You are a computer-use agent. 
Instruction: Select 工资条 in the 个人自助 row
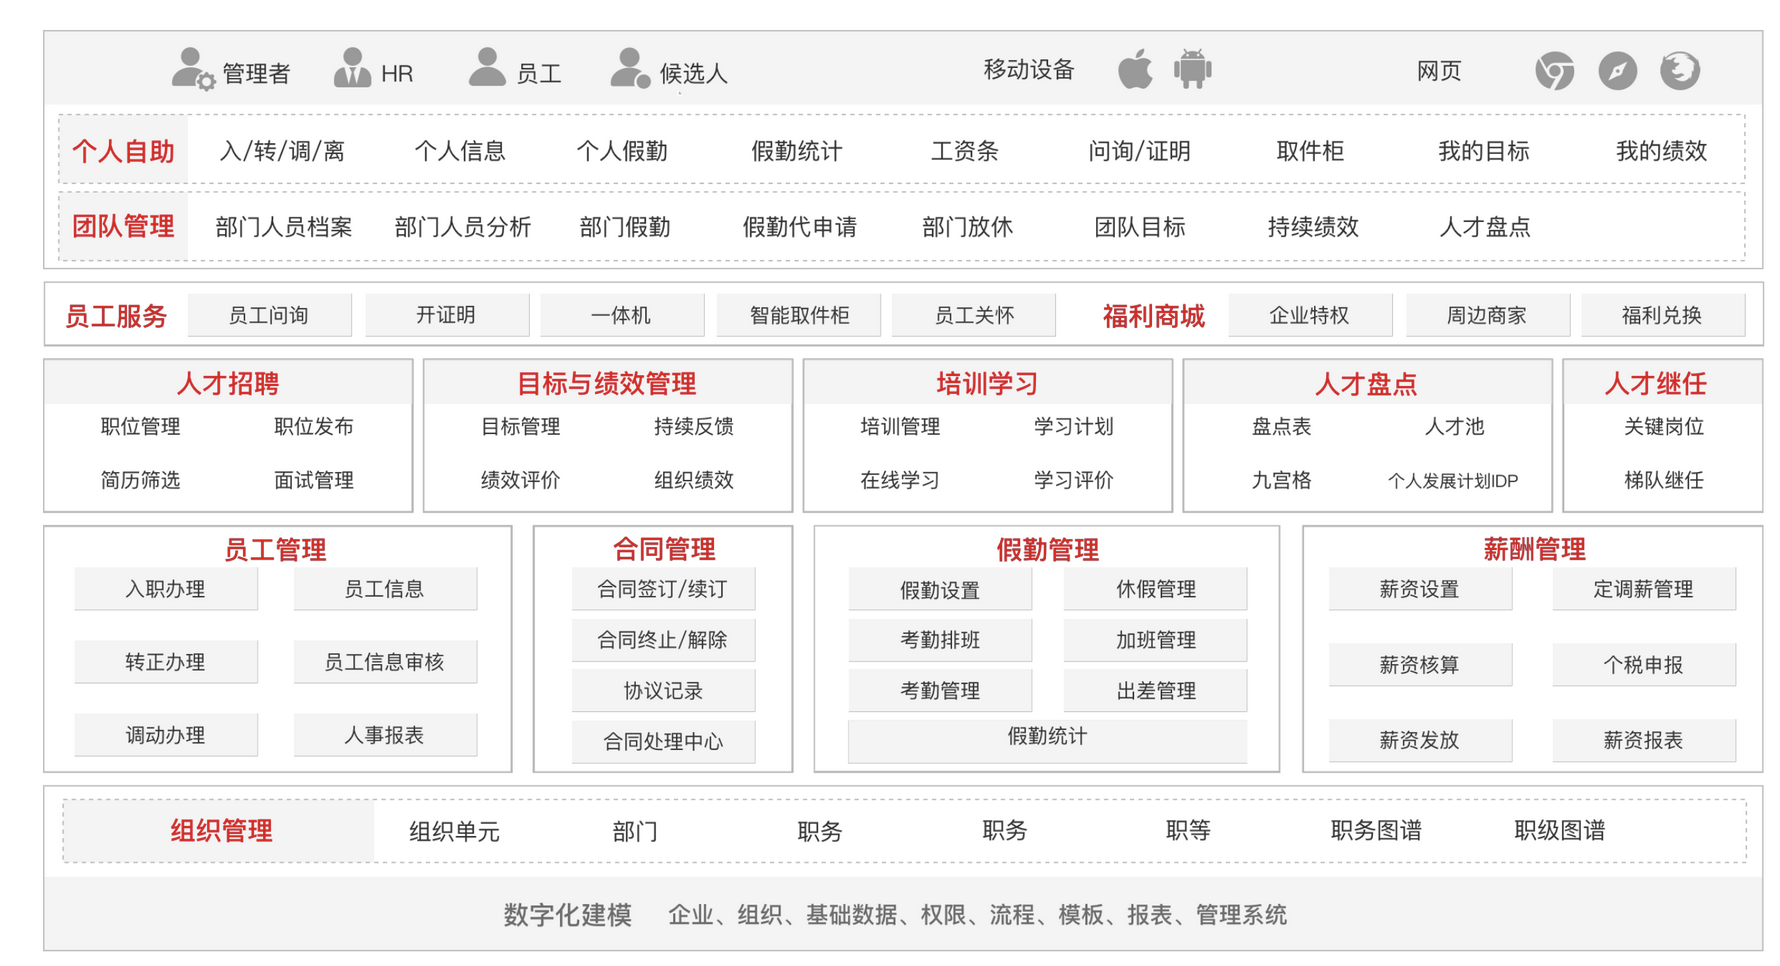[x=964, y=151]
